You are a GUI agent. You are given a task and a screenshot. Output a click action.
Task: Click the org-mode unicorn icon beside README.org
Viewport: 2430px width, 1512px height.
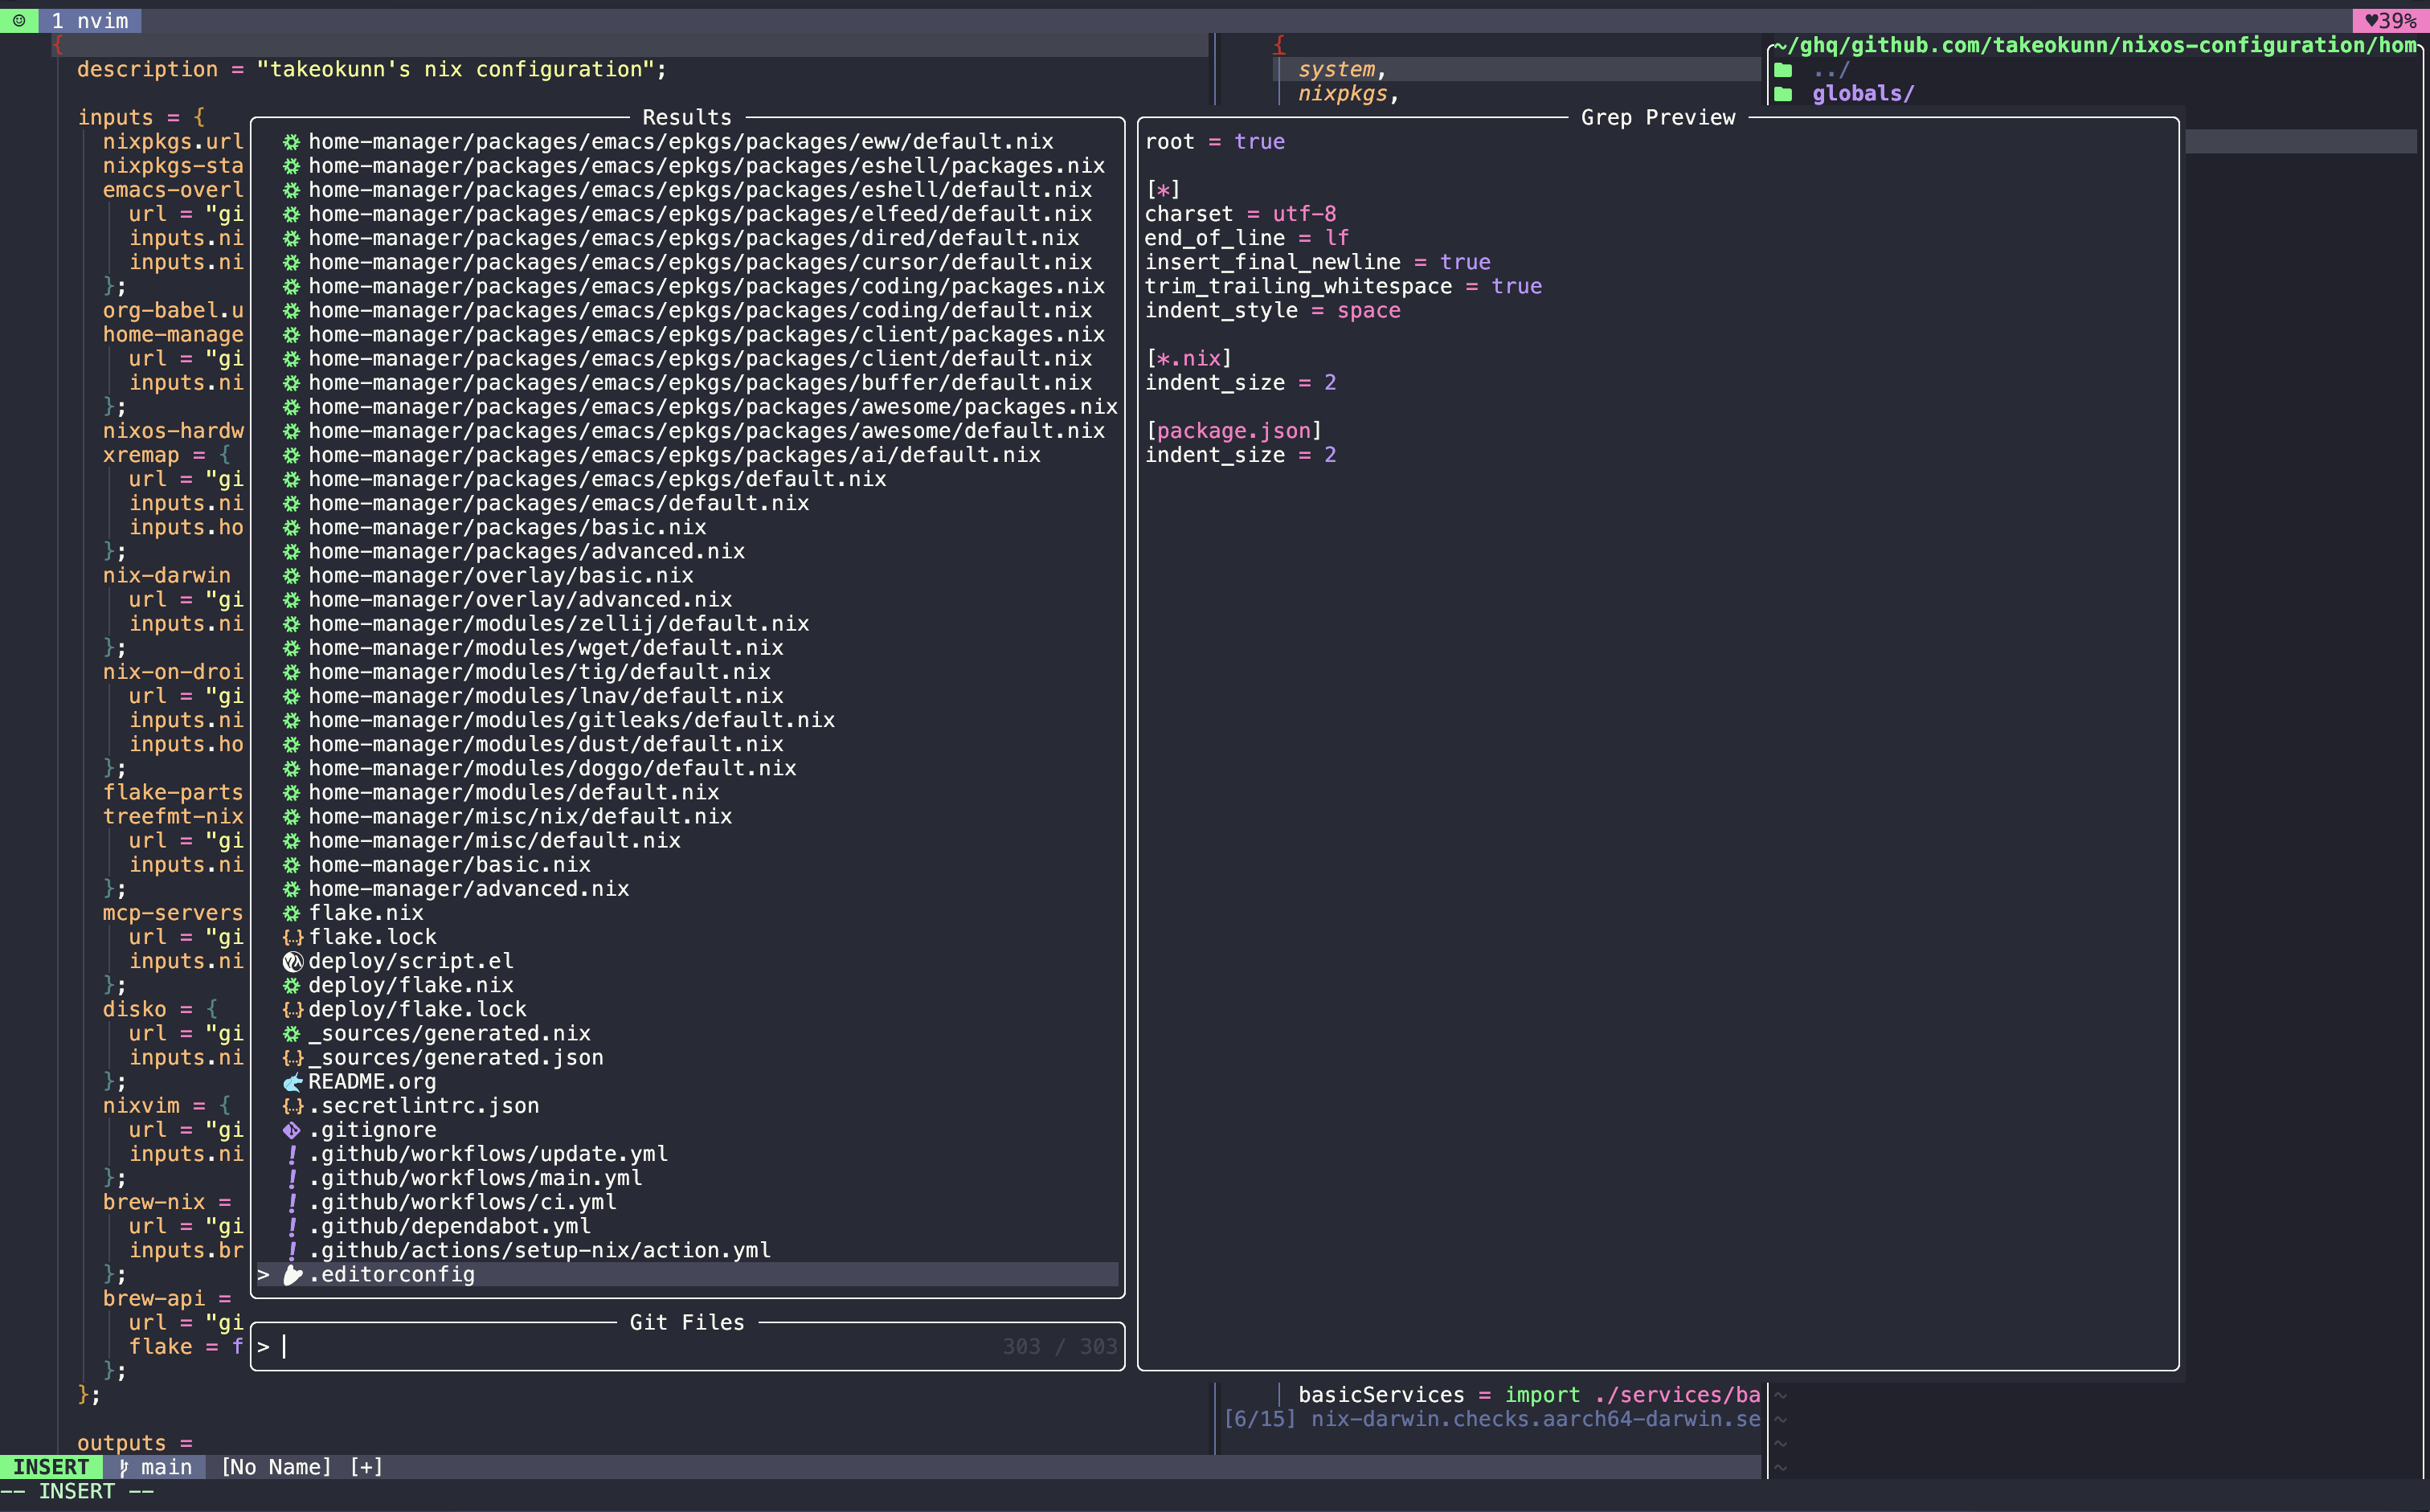pos(292,1082)
